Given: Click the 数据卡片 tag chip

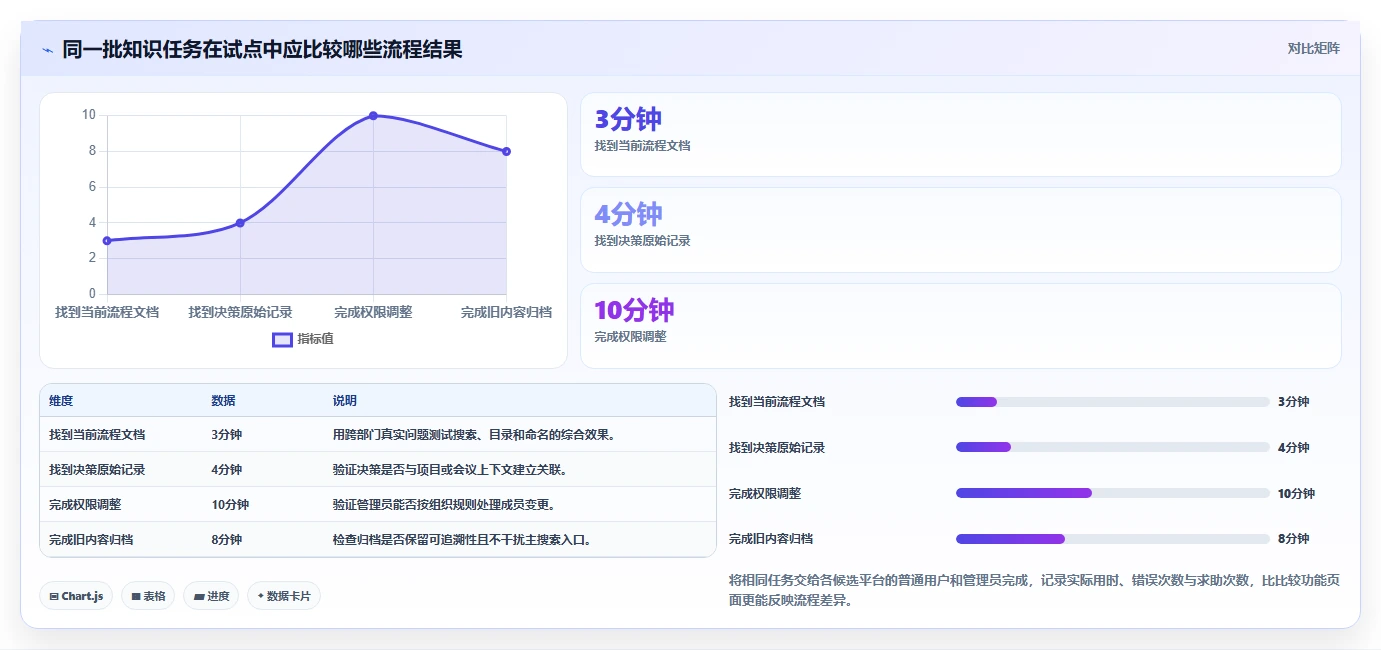Looking at the screenshot, I should coord(284,596).
